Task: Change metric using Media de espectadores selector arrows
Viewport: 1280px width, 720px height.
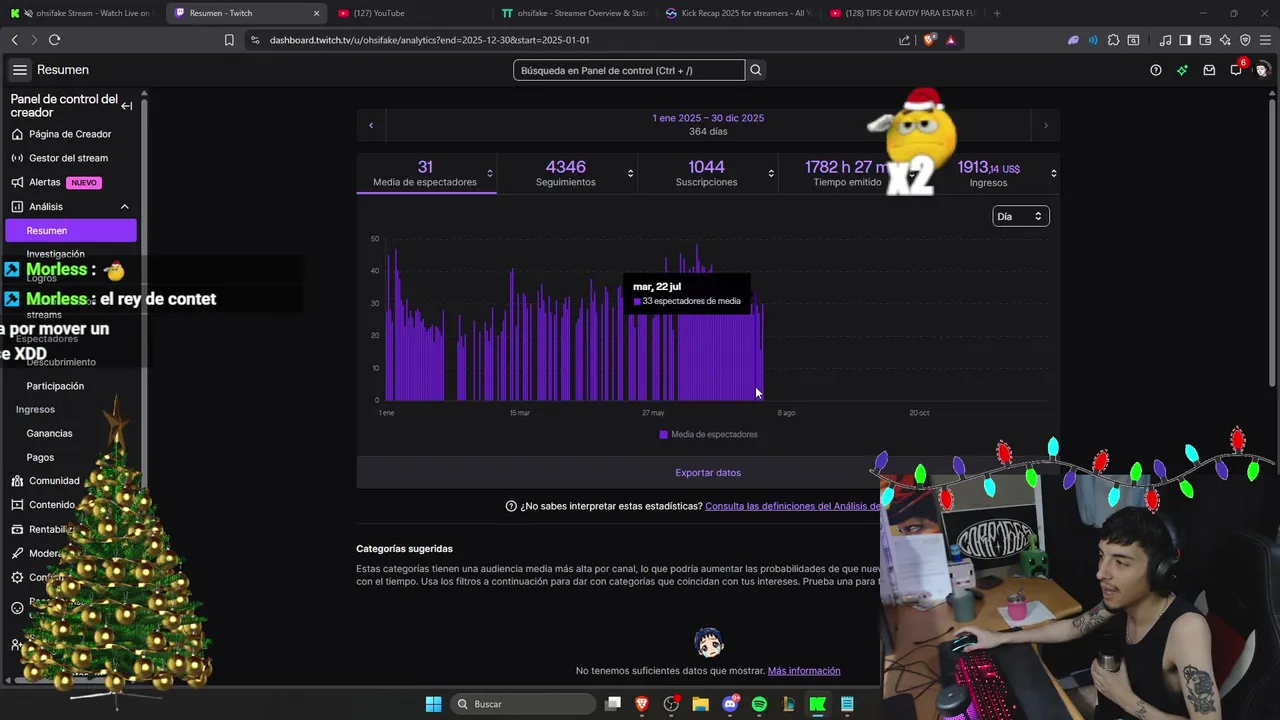Action: (489, 173)
